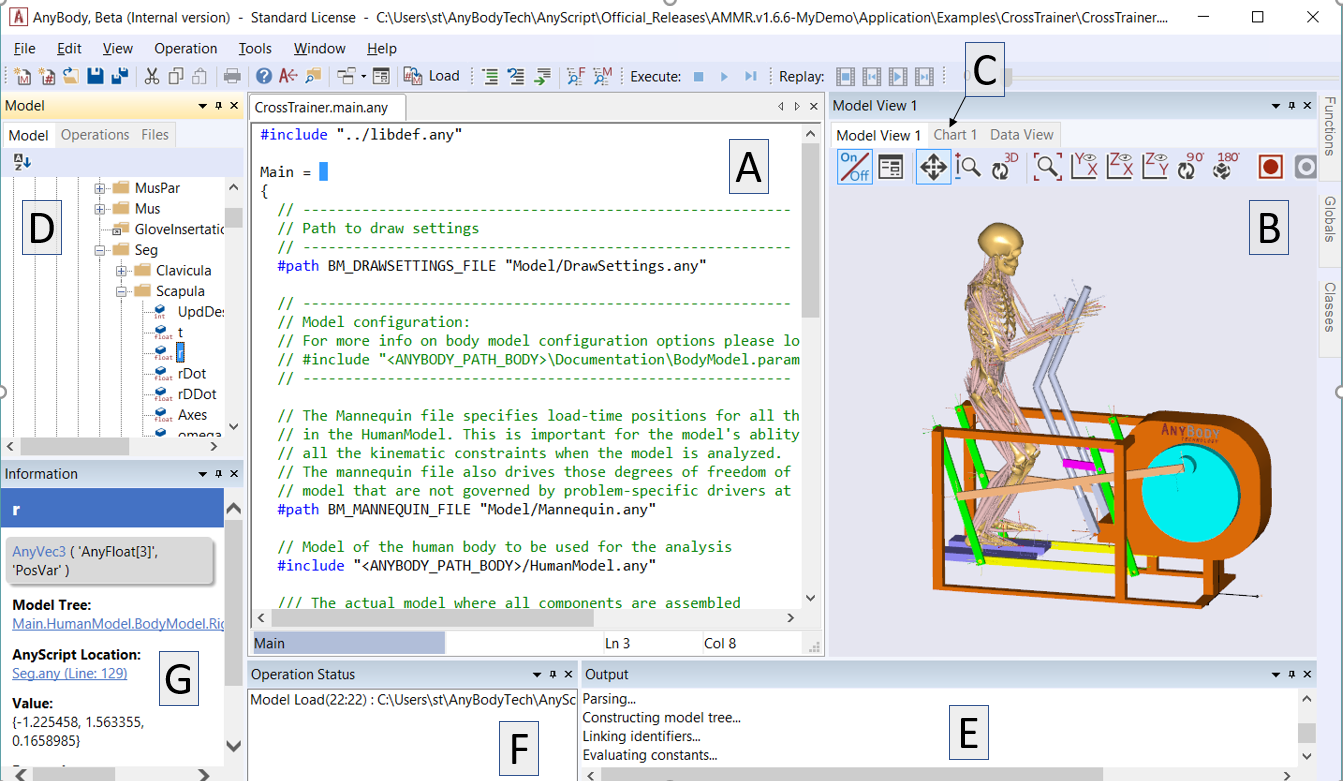Copy using the toolbar copy icon
1343x781 pixels.
[x=176, y=76]
